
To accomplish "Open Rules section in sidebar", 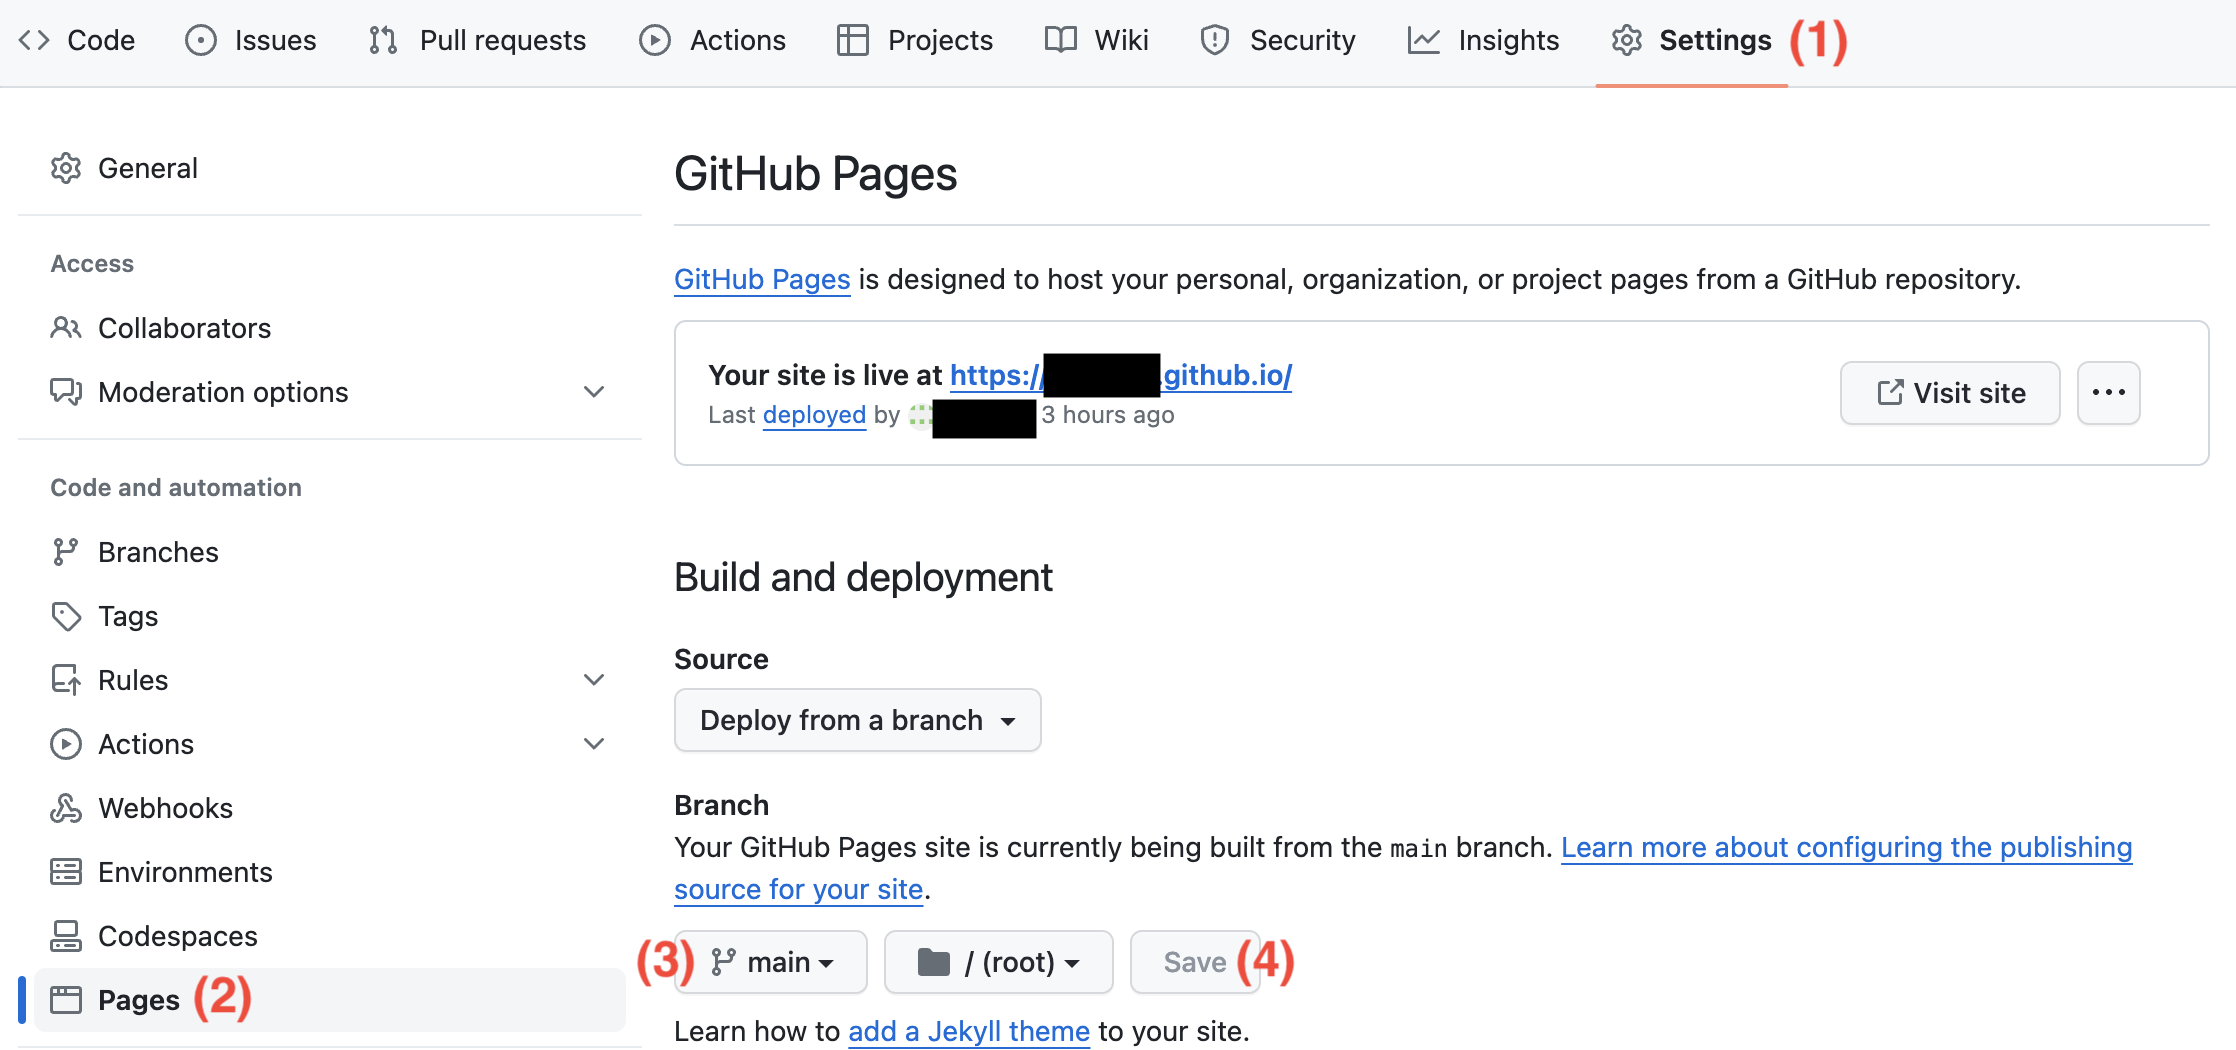I will (x=330, y=680).
